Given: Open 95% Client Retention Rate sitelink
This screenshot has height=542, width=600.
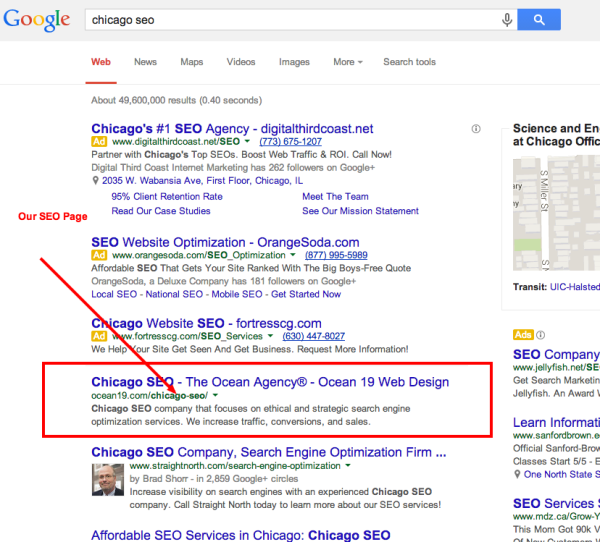Looking at the screenshot, I should tap(167, 196).
